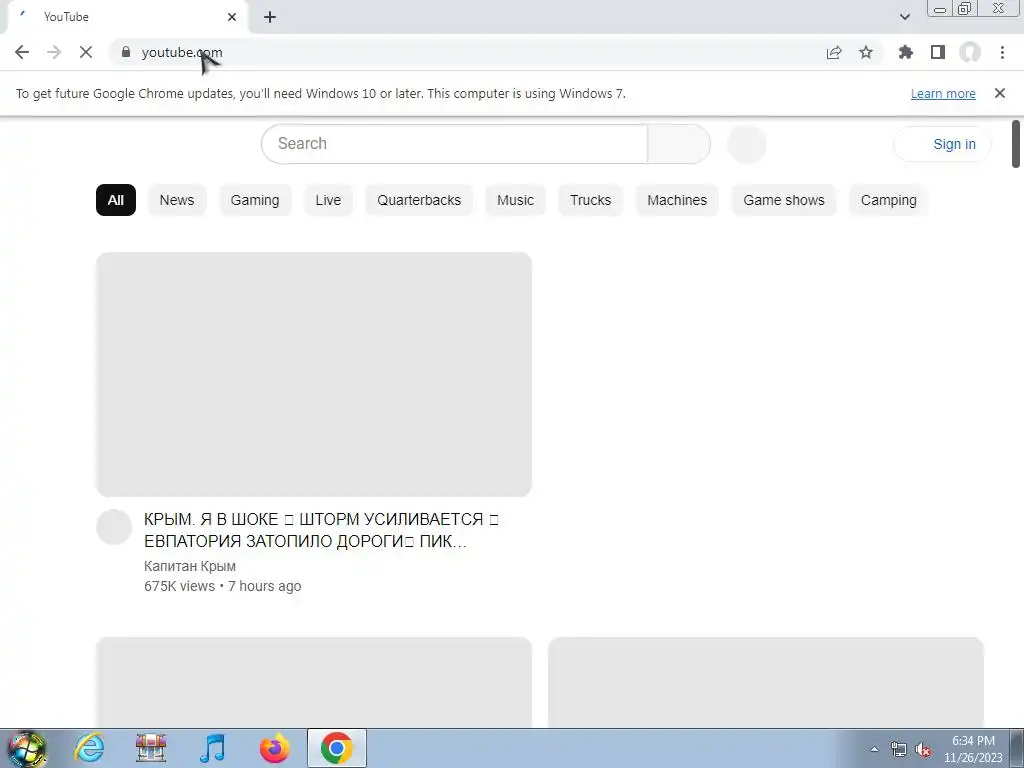This screenshot has width=1024, height=768.
Task: Click the muted volume tray icon
Action: click(923, 749)
